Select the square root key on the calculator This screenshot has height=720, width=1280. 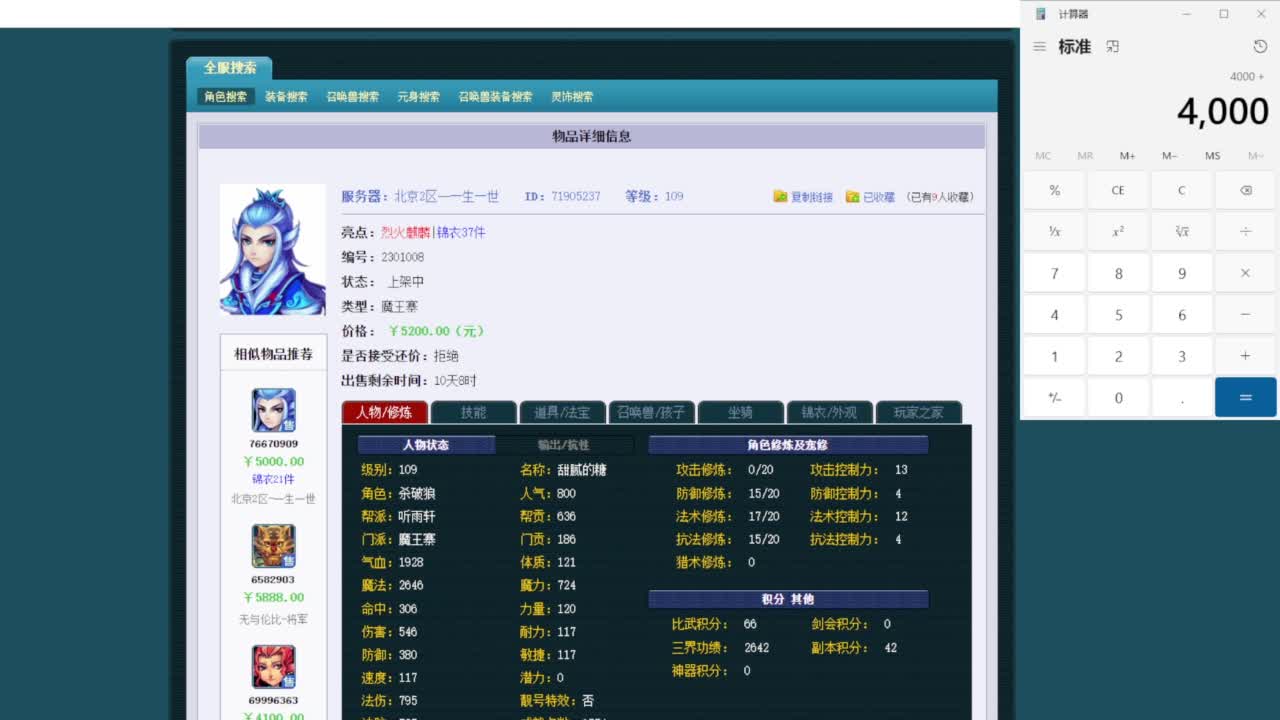tap(1181, 231)
